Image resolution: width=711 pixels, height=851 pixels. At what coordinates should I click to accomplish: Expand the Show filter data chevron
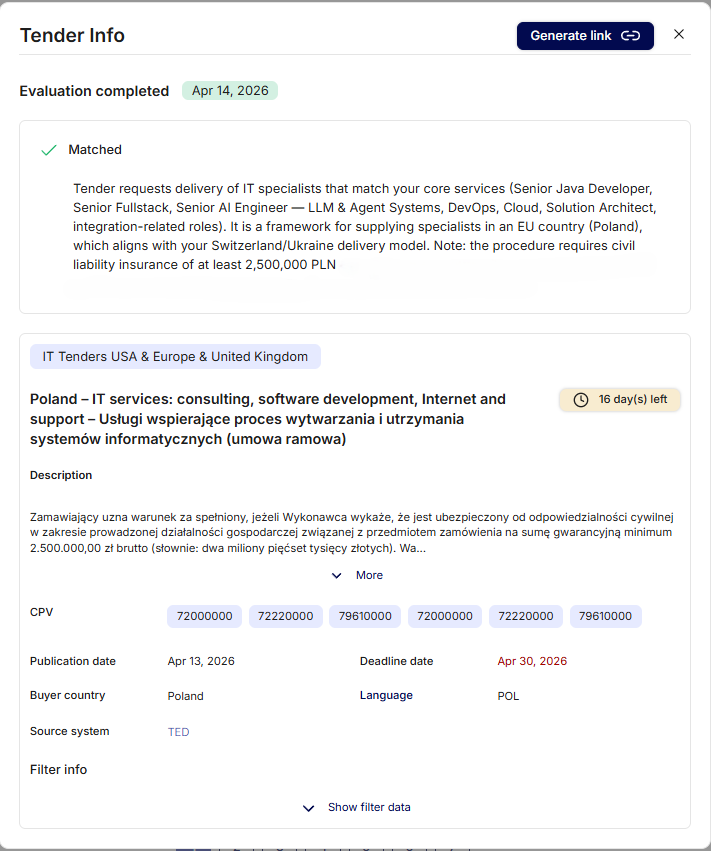point(309,808)
